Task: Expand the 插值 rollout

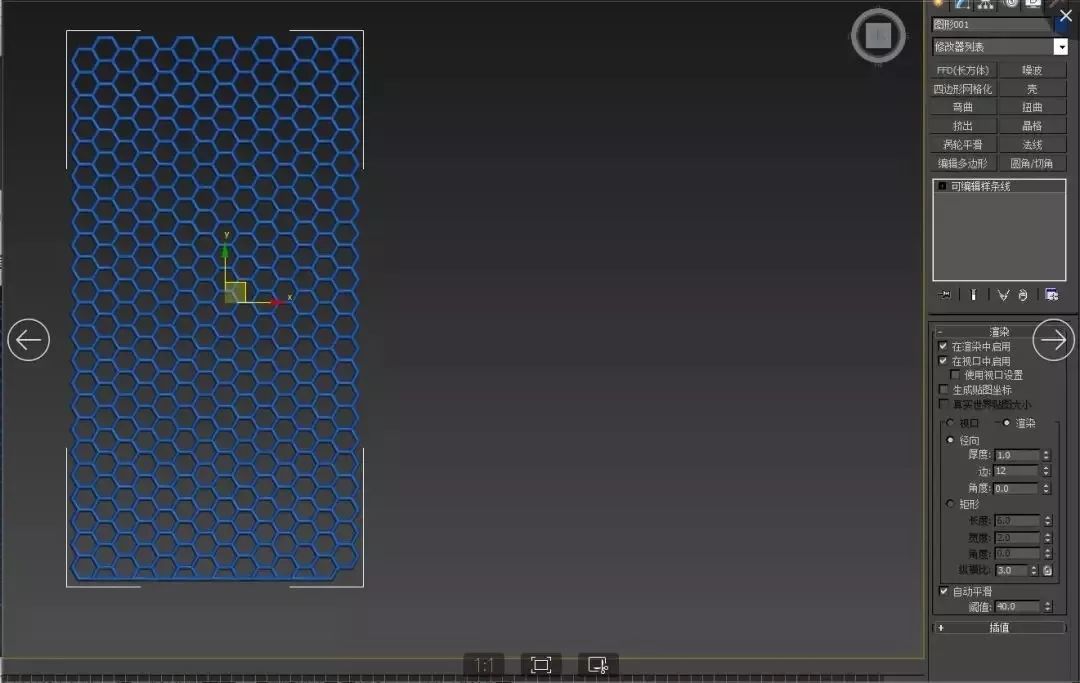Action: coord(999,627)
